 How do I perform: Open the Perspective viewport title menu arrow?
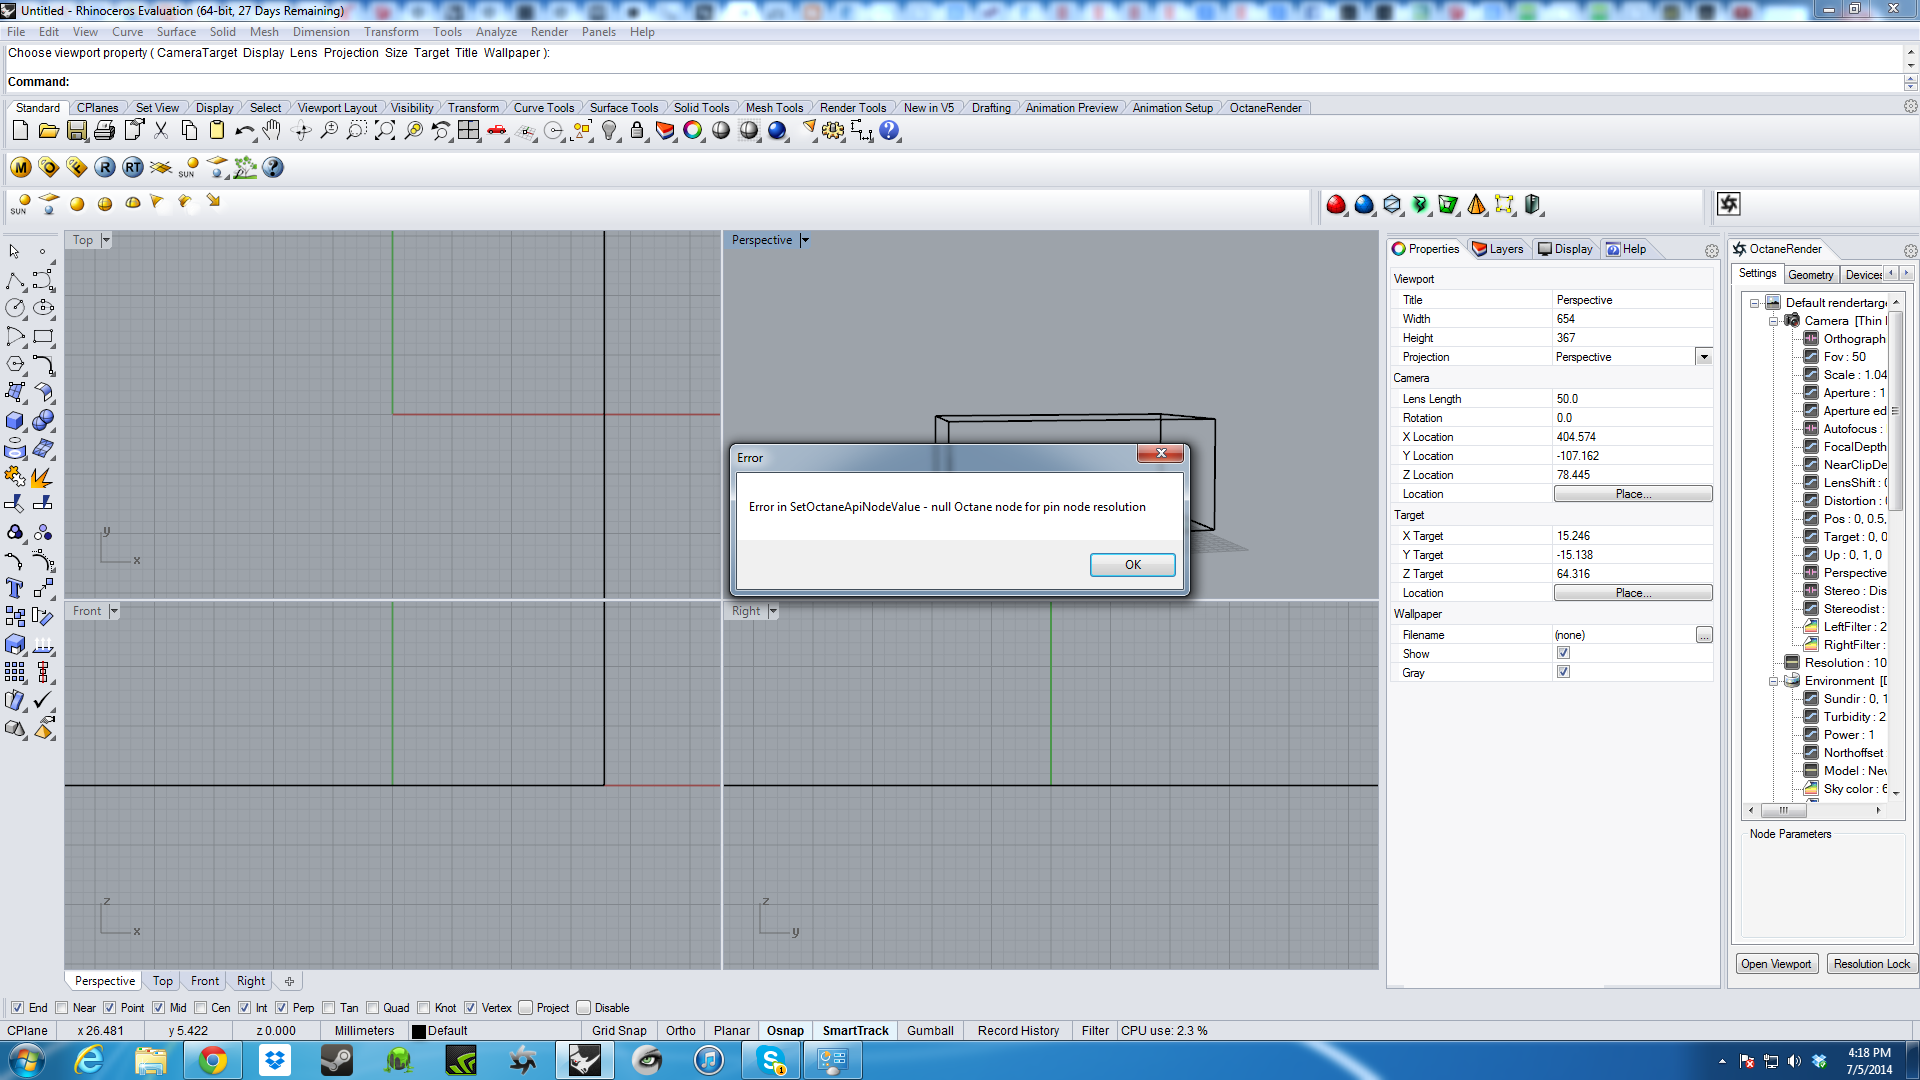(805, 240)
